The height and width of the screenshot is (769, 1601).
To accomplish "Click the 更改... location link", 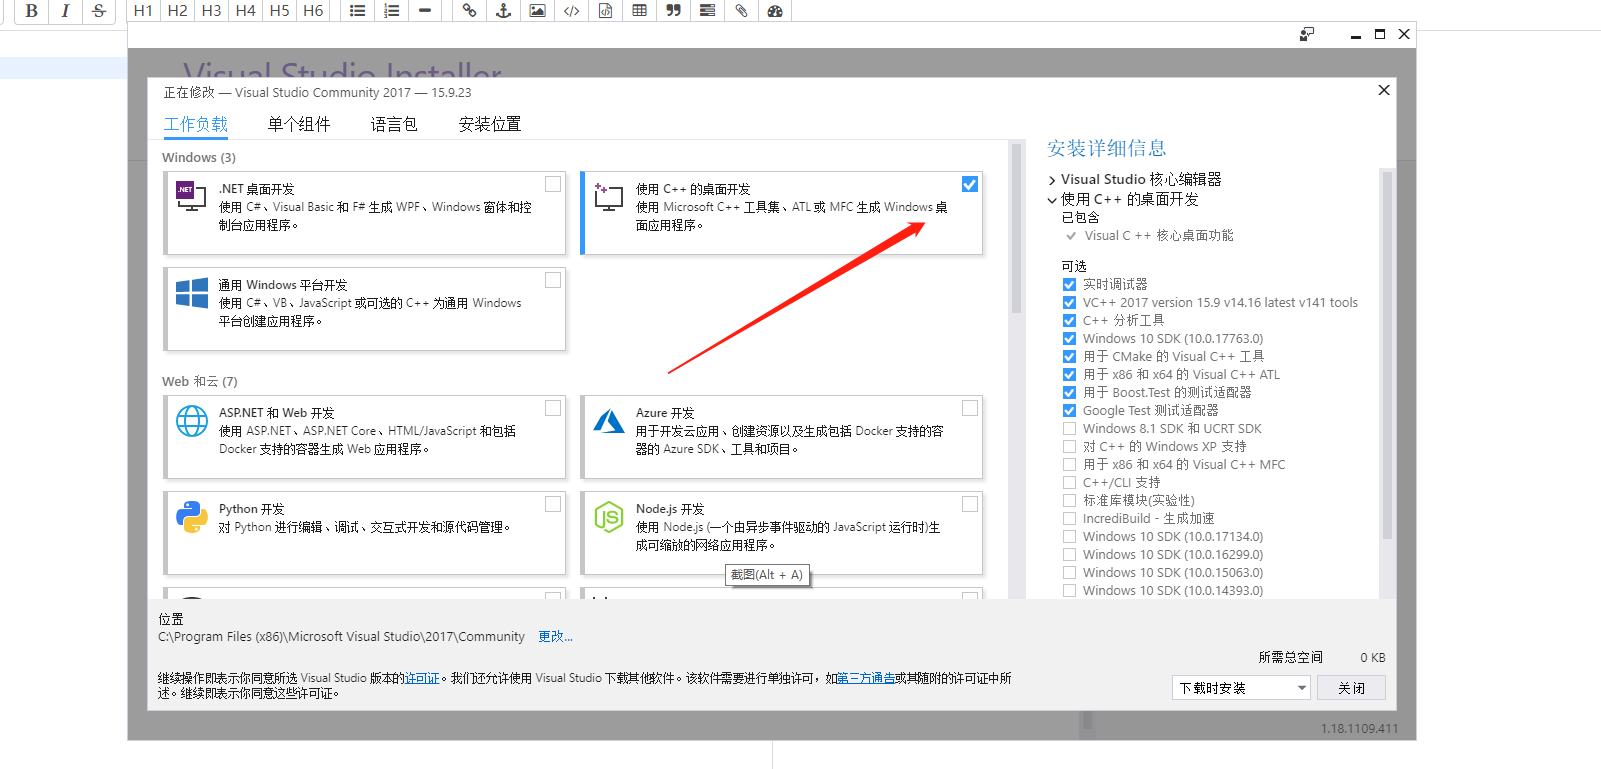I will click(x=555, y=637).
